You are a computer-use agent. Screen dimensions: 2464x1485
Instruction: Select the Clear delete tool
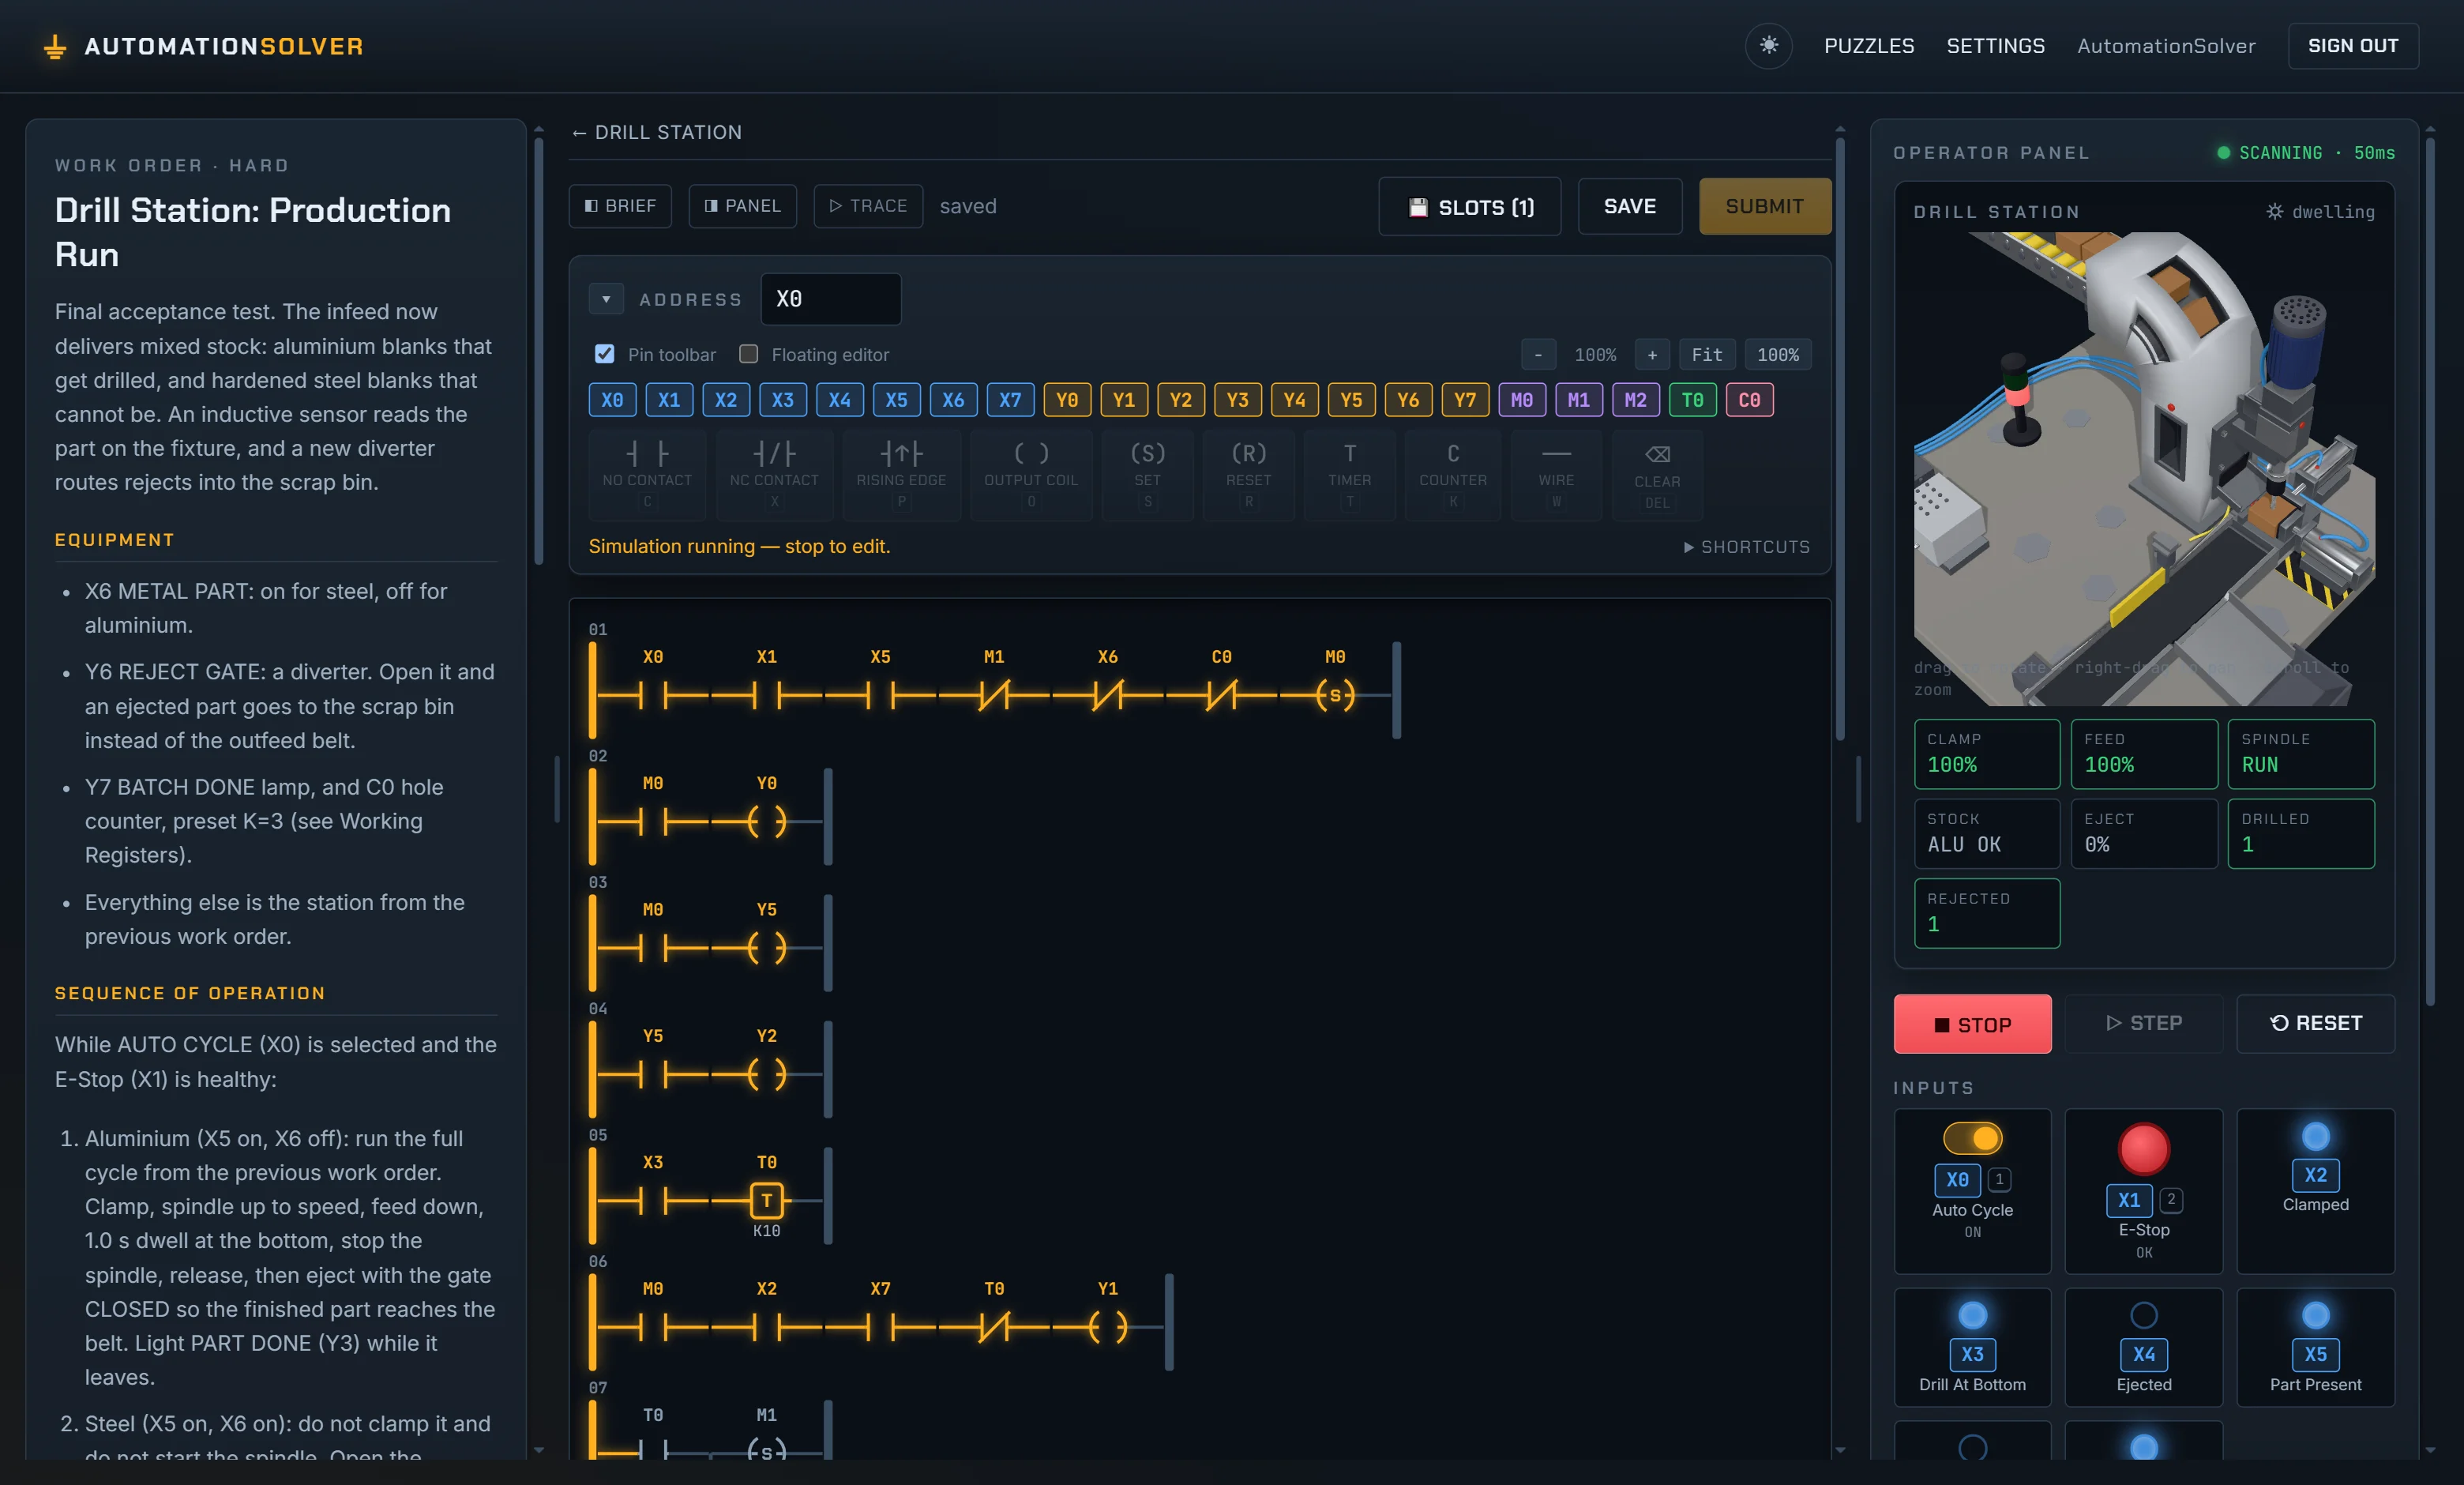point(1657,475)
